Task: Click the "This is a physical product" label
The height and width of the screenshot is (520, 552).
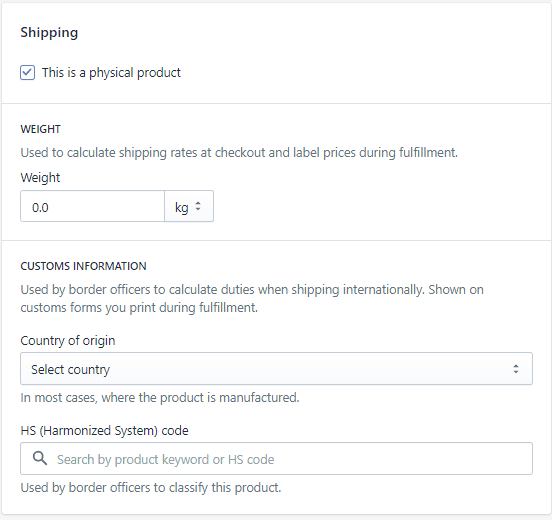Action: click(111, 73)
